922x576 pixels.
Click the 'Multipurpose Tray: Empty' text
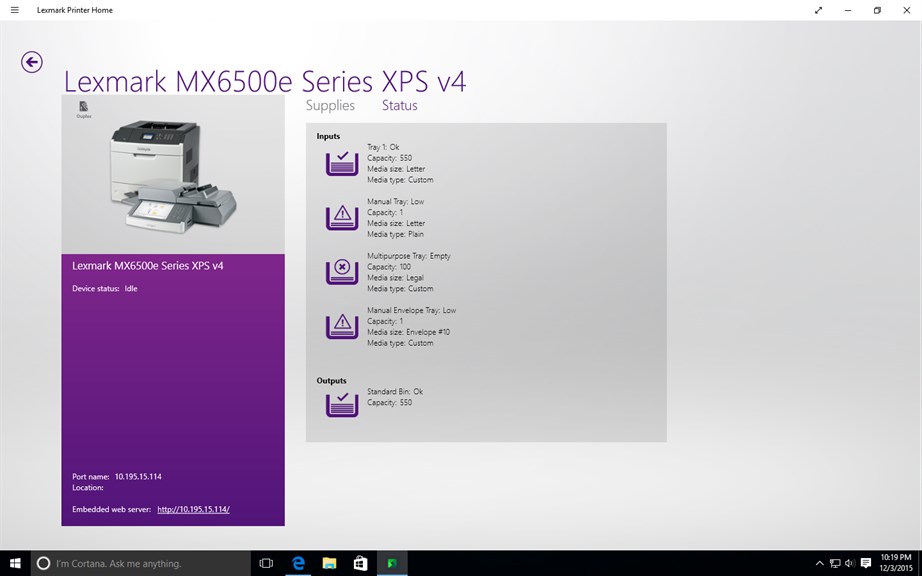pyautogui.click(x=409, y=256)
